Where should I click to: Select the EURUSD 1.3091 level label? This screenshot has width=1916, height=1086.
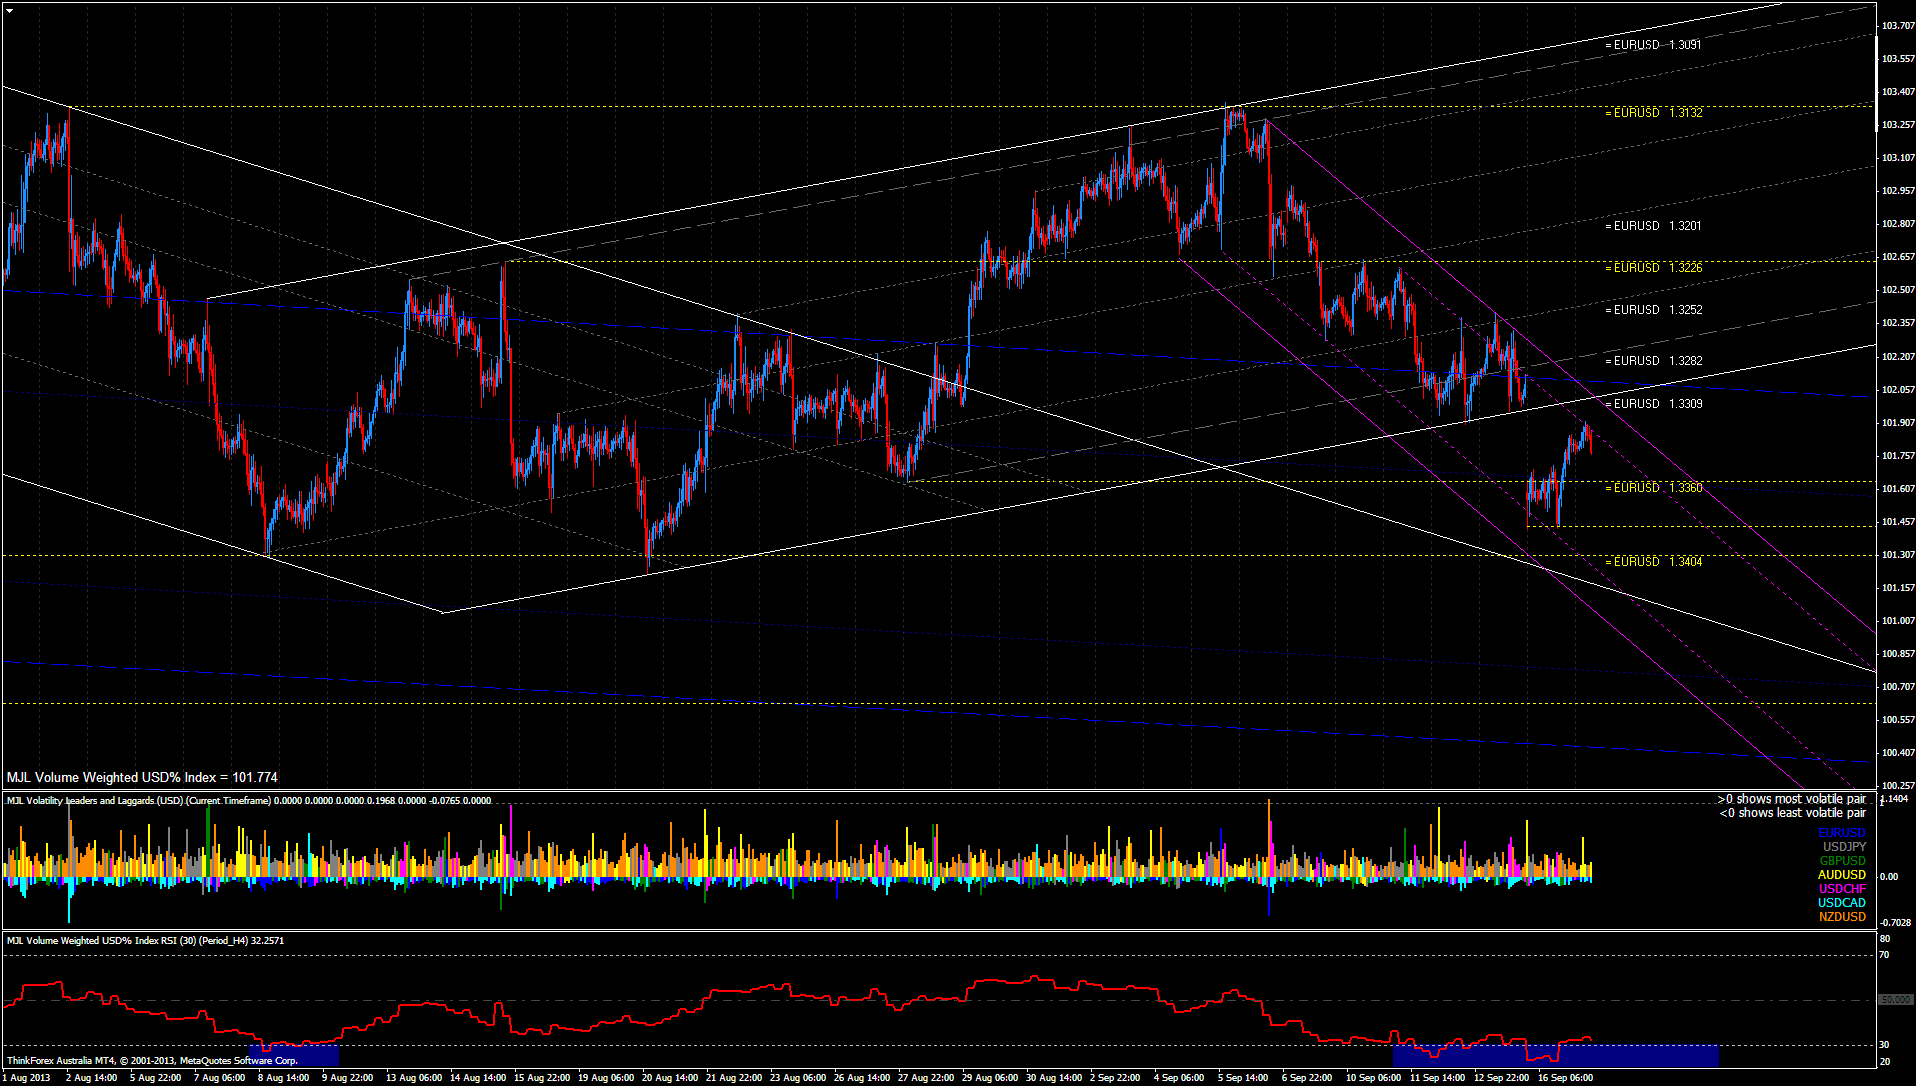coord(1653,45)
